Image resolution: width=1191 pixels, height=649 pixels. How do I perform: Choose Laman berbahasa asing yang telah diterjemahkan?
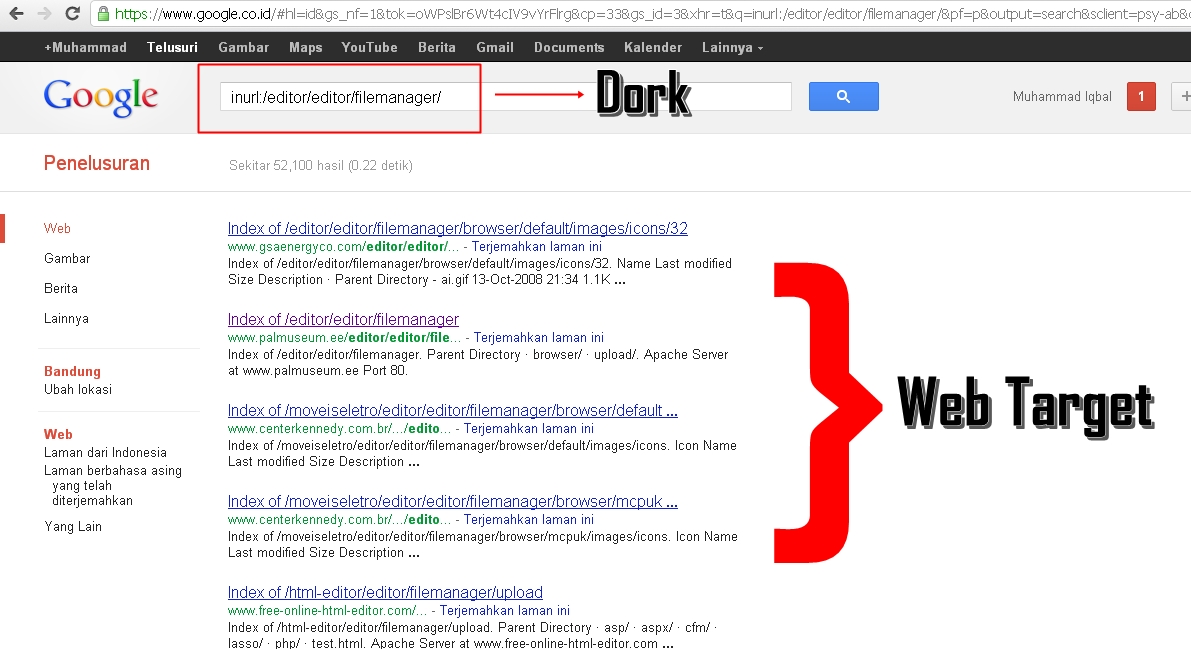112,486
